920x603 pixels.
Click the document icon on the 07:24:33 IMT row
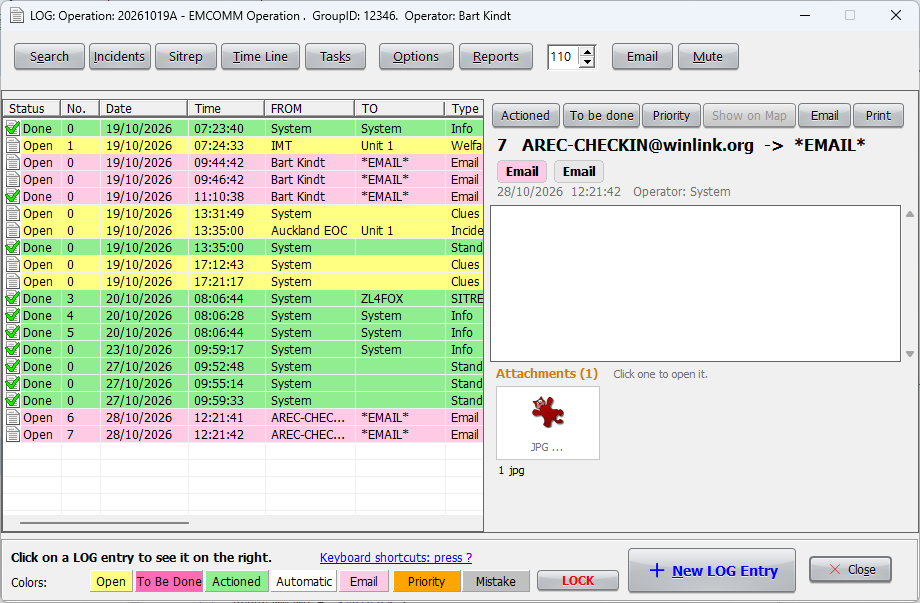(12, 145)
